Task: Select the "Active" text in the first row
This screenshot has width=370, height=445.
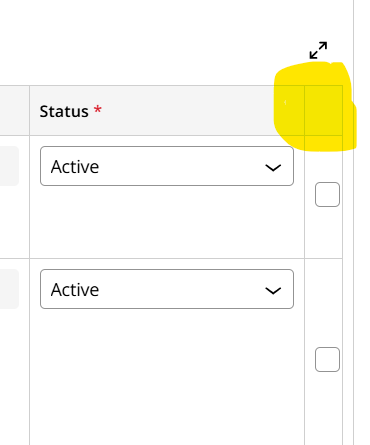Action: pos(75,167)
